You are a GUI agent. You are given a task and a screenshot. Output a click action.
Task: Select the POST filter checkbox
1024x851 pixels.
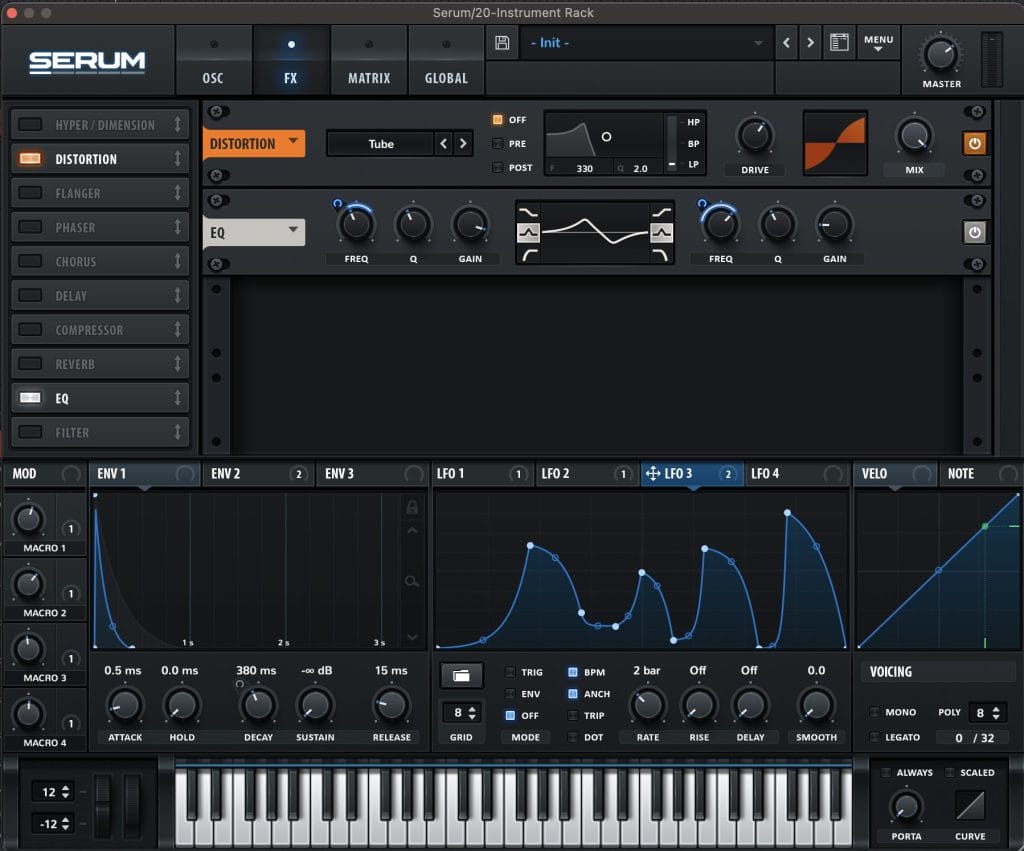[498, 167]
